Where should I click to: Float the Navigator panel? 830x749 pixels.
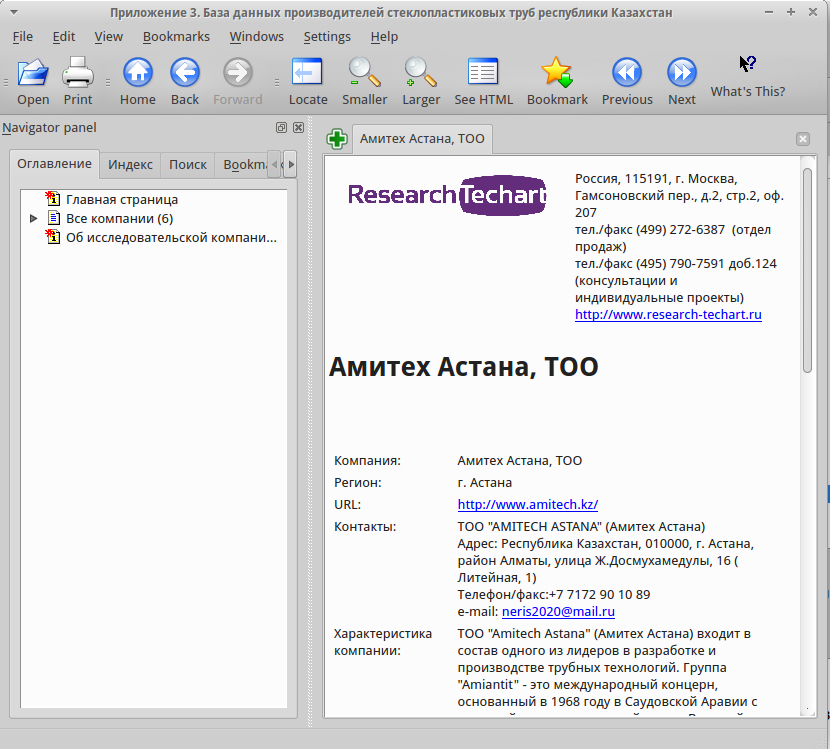click(x=281, y=128)
